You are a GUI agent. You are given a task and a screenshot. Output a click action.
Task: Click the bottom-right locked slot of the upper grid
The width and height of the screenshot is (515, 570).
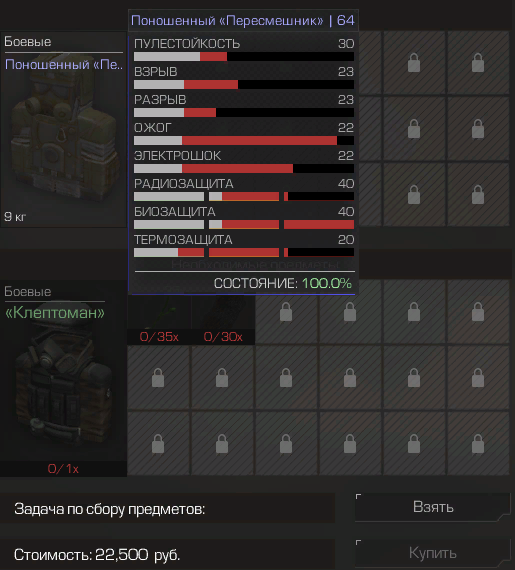point(478,194)
